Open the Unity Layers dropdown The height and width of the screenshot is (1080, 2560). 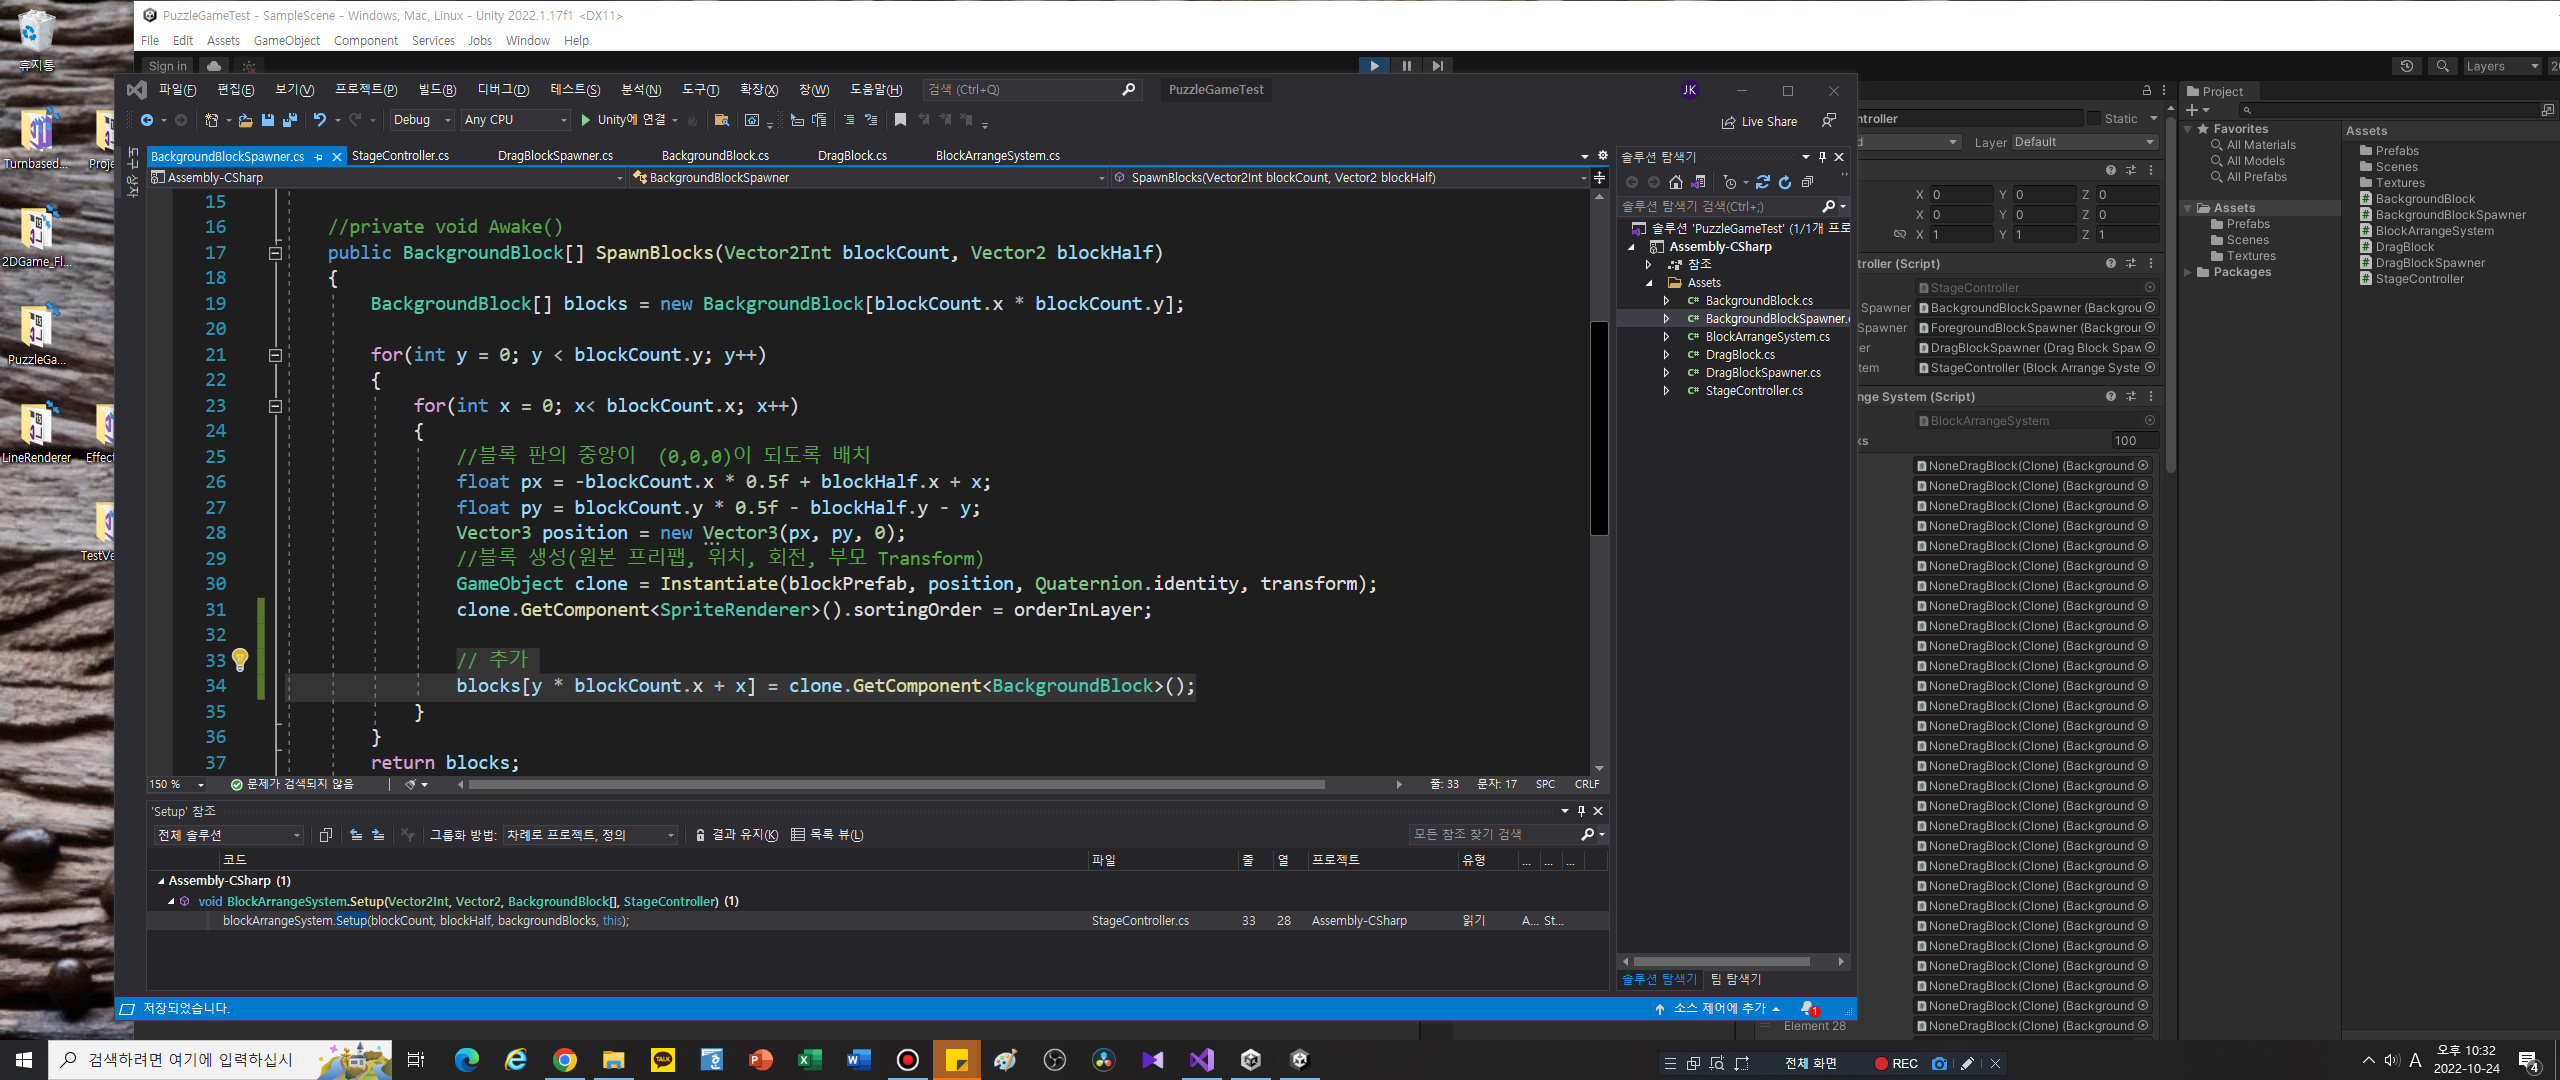(2501, 66)
